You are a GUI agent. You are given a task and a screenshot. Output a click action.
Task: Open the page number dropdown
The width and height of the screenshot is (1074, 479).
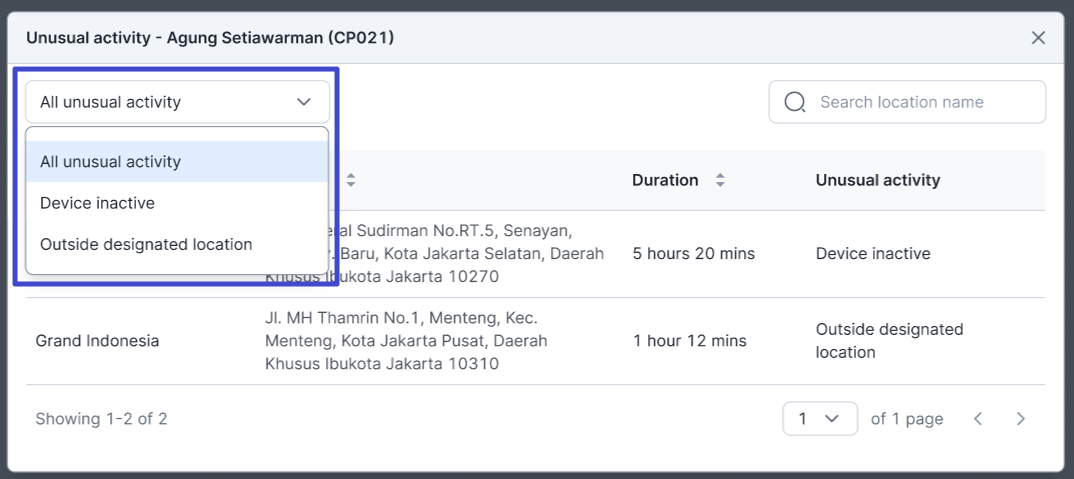click(819, 419)
